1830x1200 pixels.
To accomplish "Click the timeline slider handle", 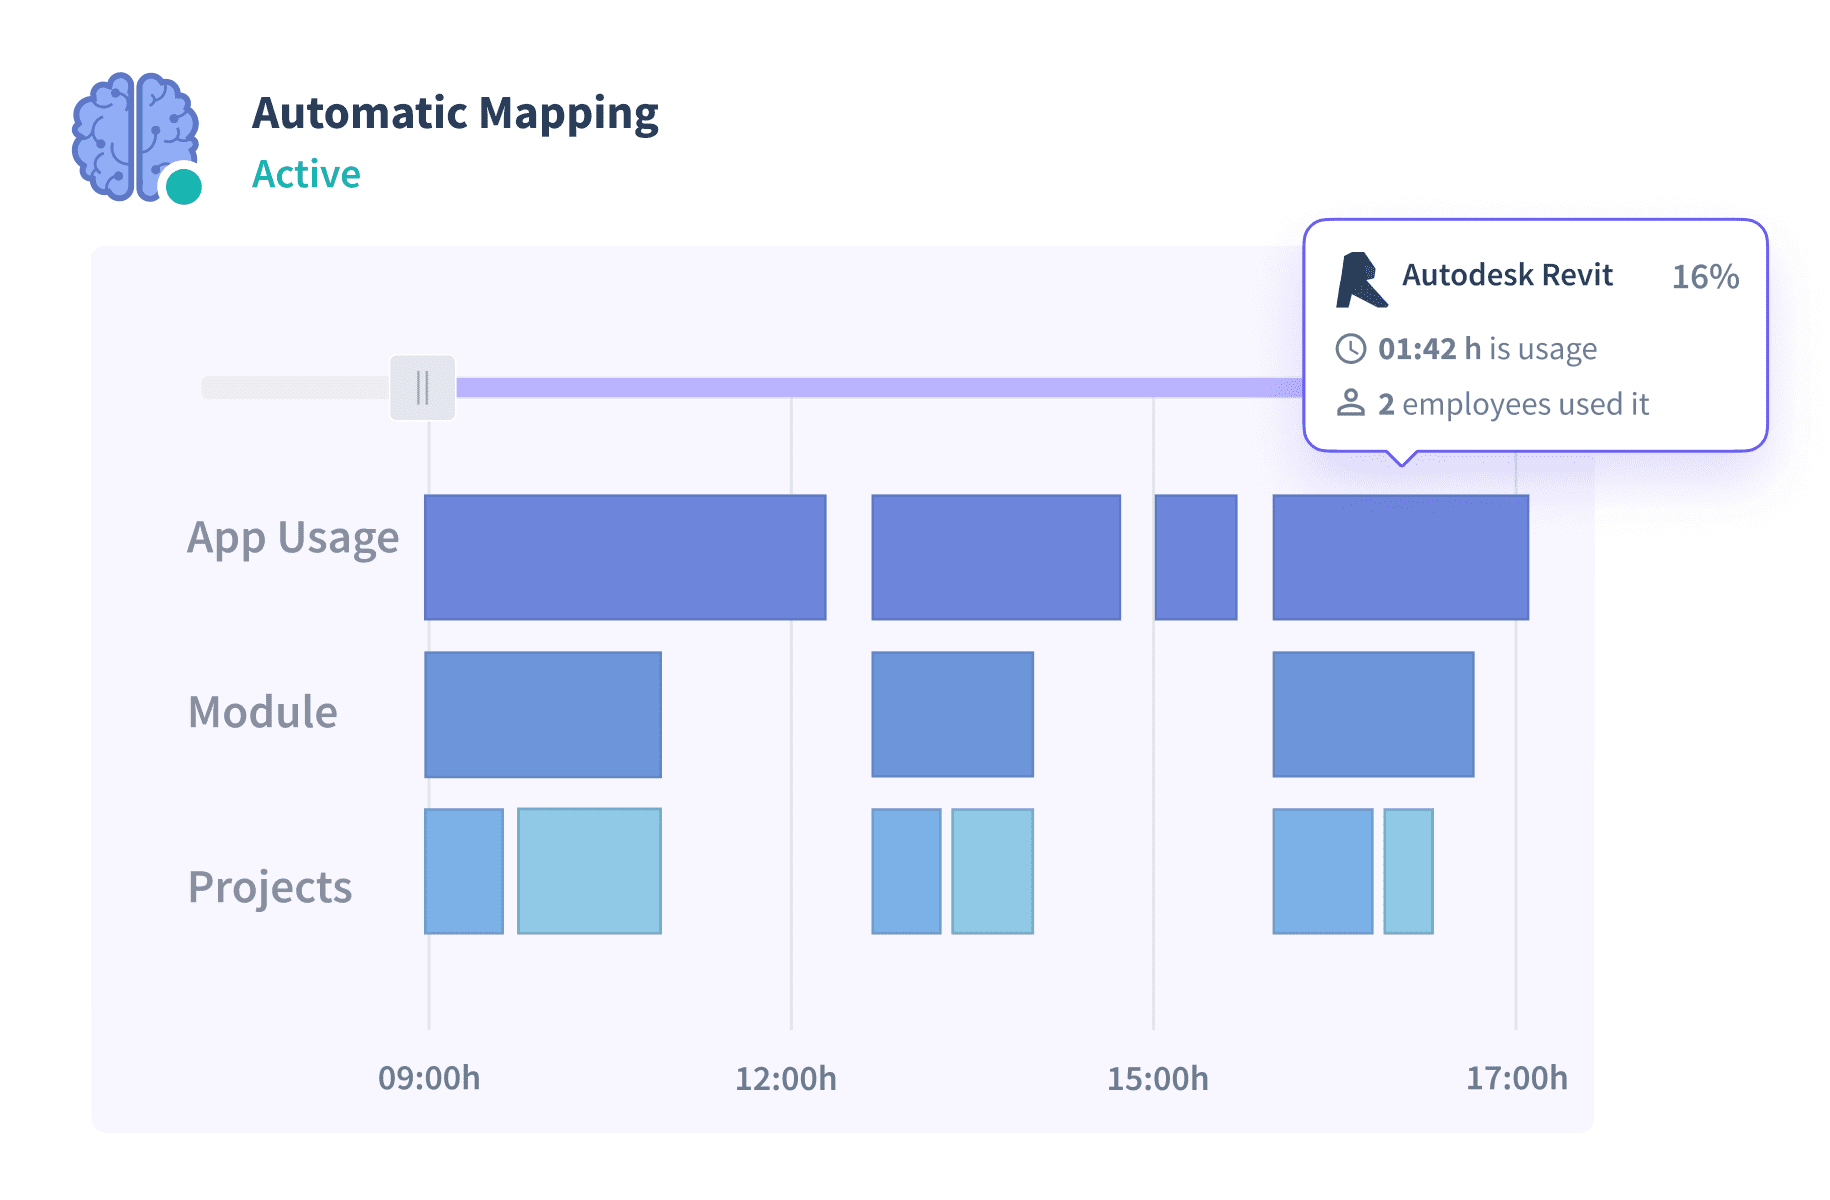I will pyautogui.click(x=423, y=385).
